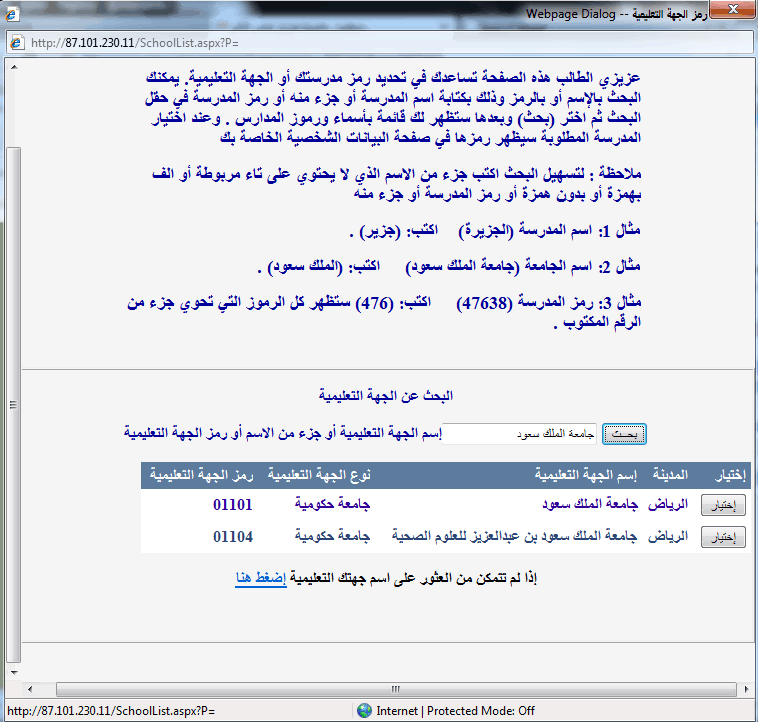Viewport: 758px width, 722px height.
Task: Choose جامعة الملك سعود row with إختيار button
Action: (x=723, y=505)
